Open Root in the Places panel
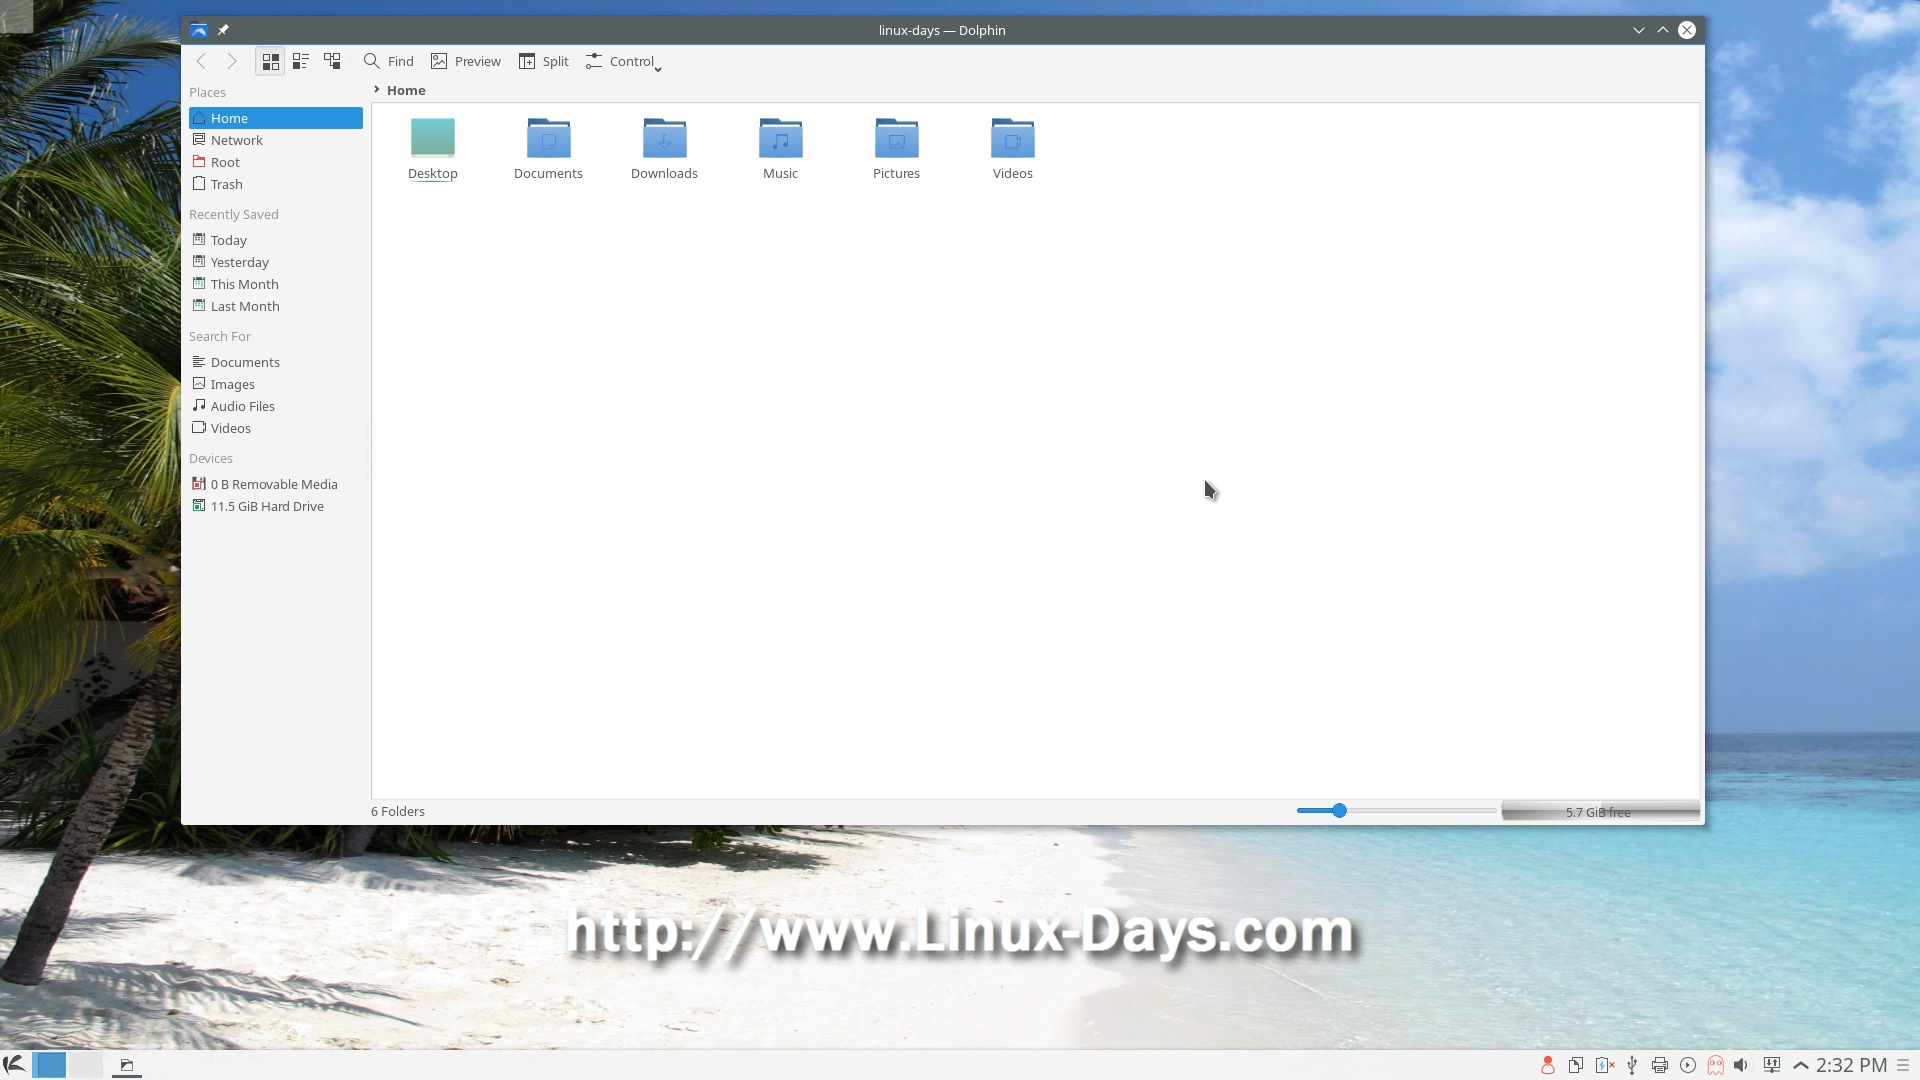 276,162
